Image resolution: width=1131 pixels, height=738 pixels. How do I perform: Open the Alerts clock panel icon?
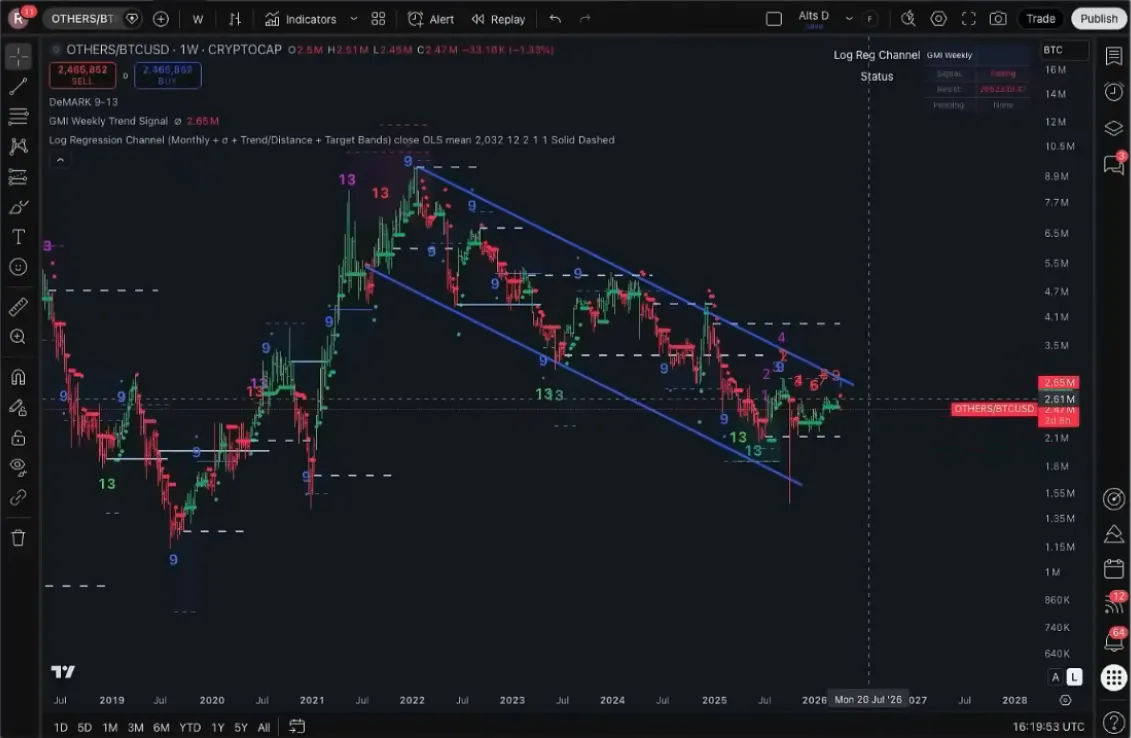pos(1113,91)
